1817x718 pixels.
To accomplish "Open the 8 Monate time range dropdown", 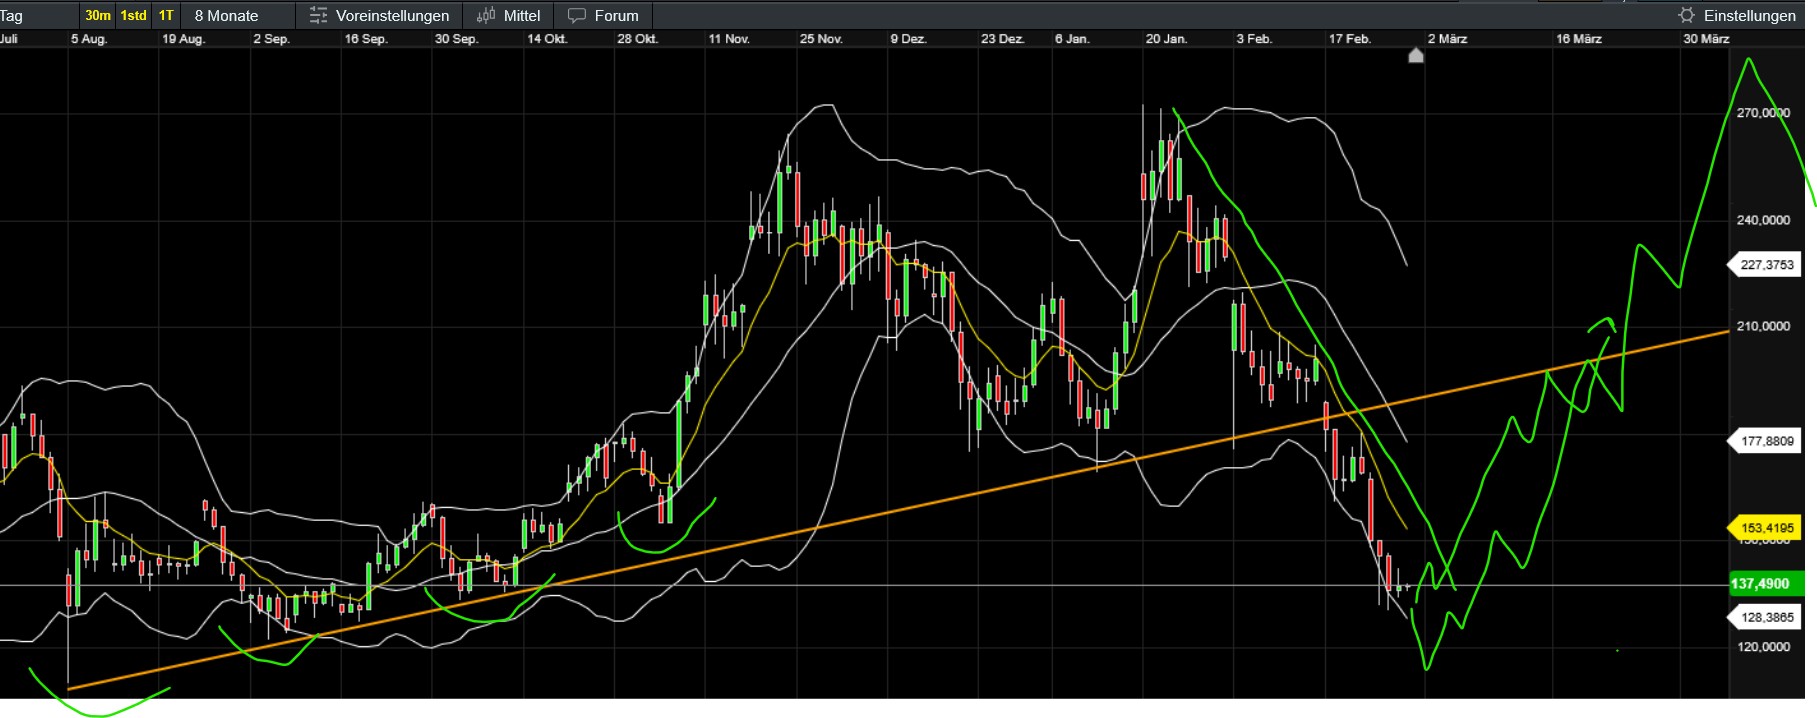I will click(226, 15).
